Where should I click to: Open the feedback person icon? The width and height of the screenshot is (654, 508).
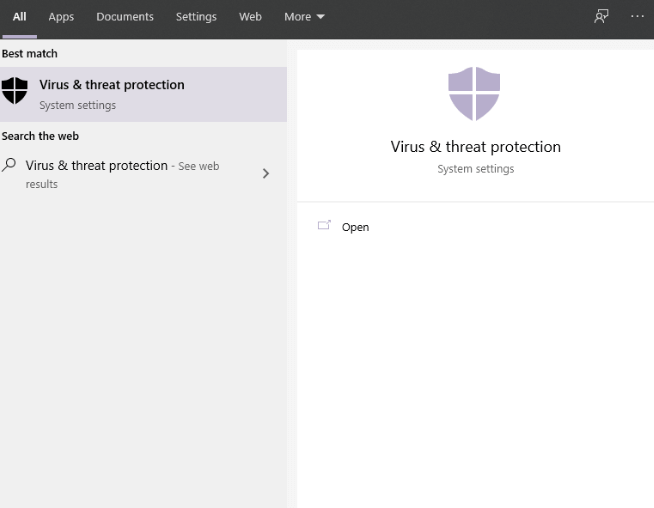click(601, 17)
